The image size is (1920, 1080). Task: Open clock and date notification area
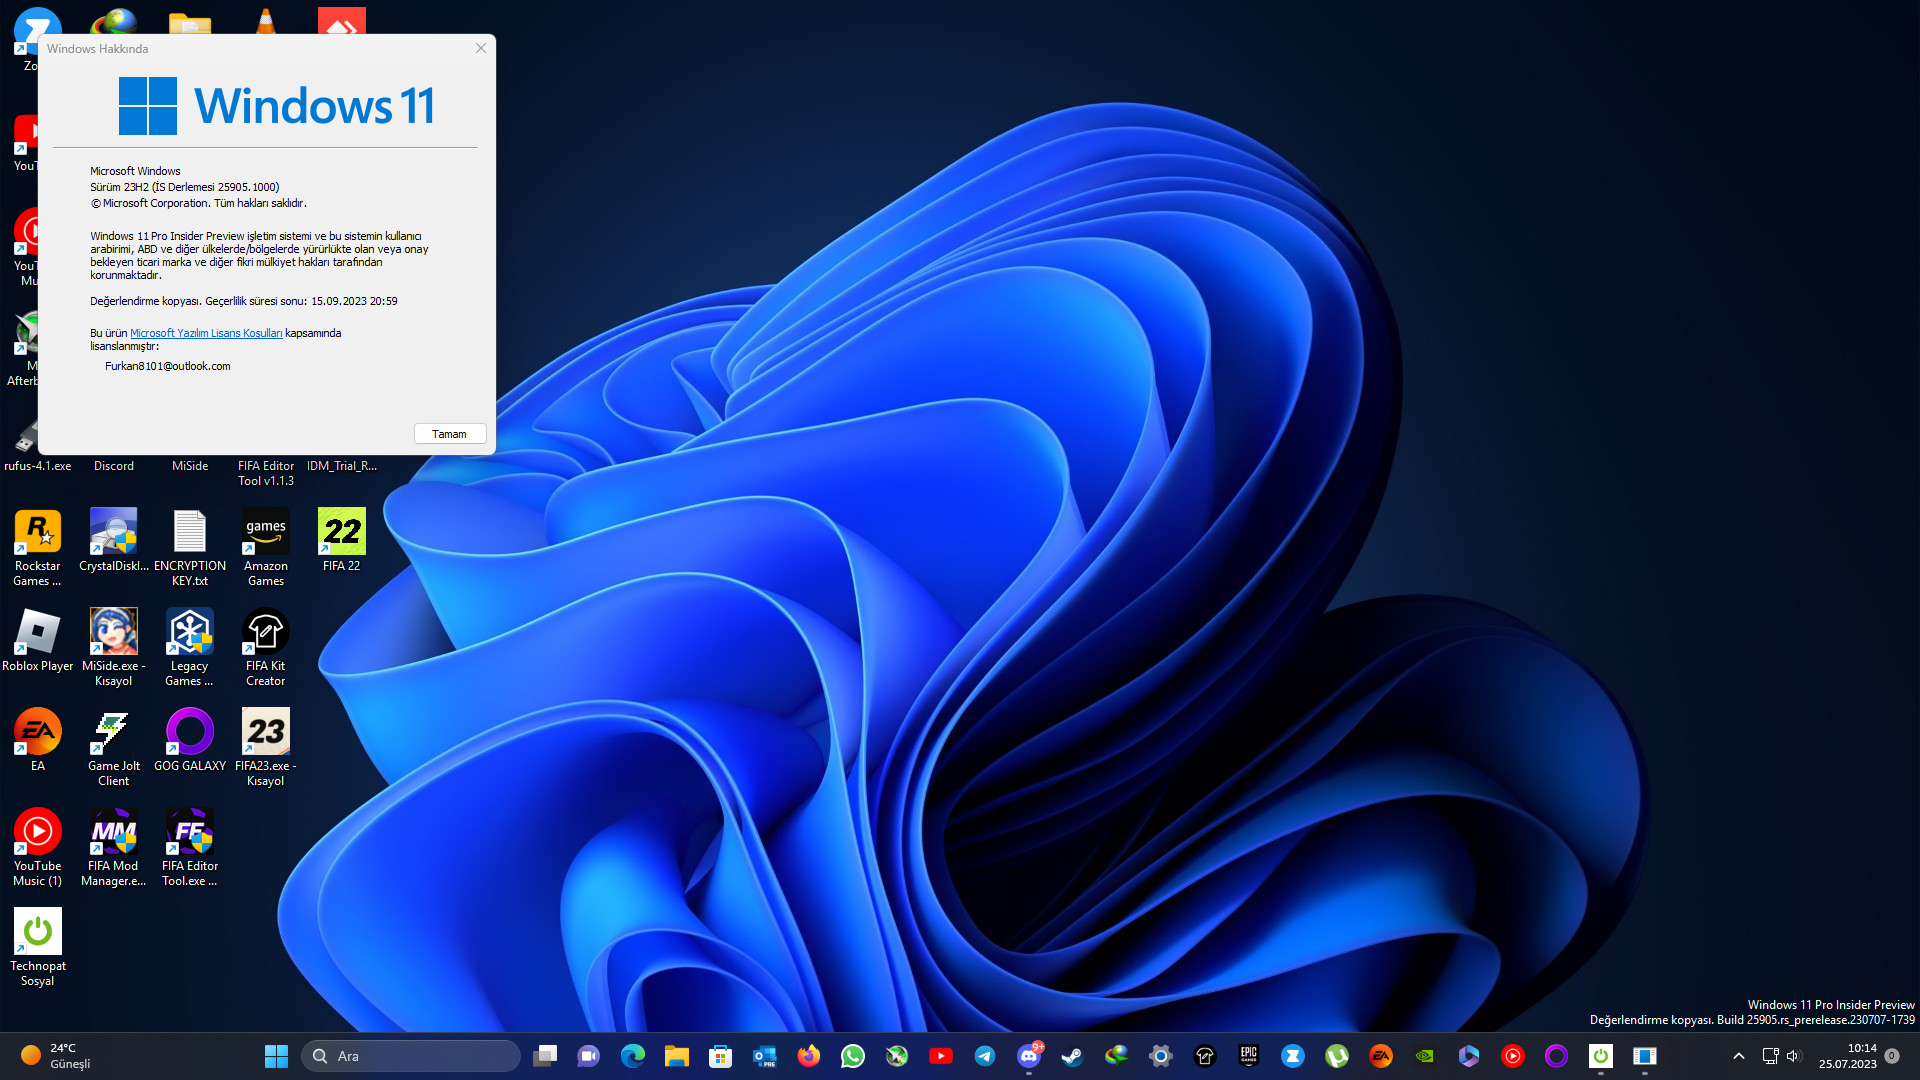1848,1056
